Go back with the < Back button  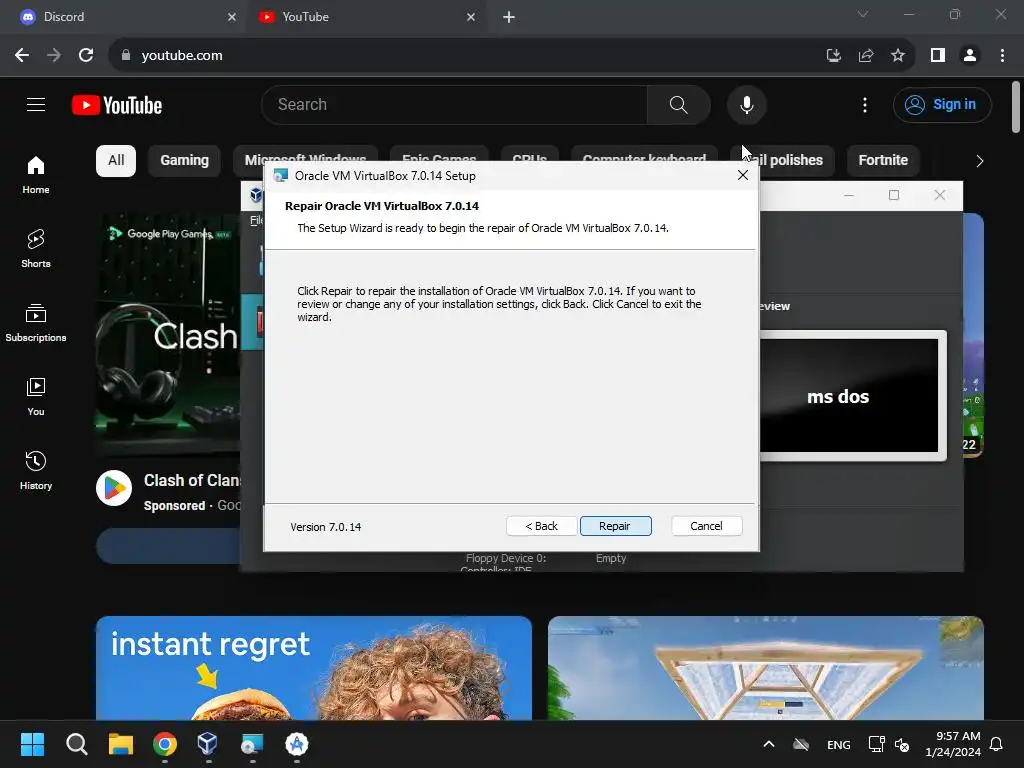[541, 526]
